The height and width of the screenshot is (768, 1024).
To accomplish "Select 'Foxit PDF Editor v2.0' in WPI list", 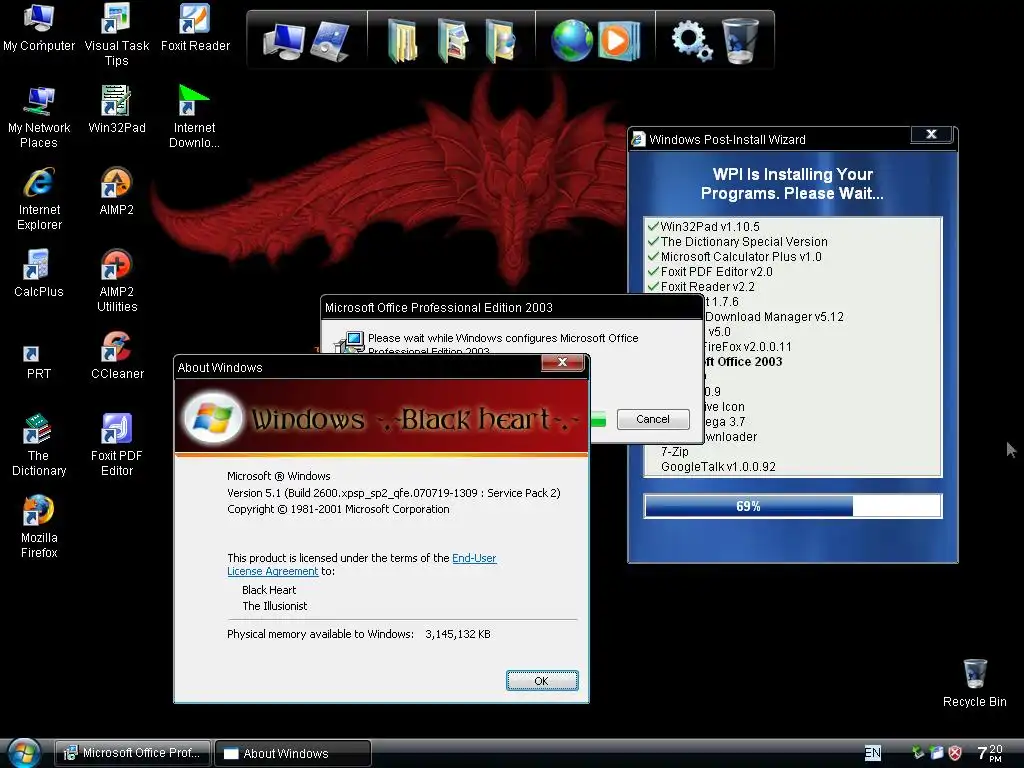I will tap(716, 272).
